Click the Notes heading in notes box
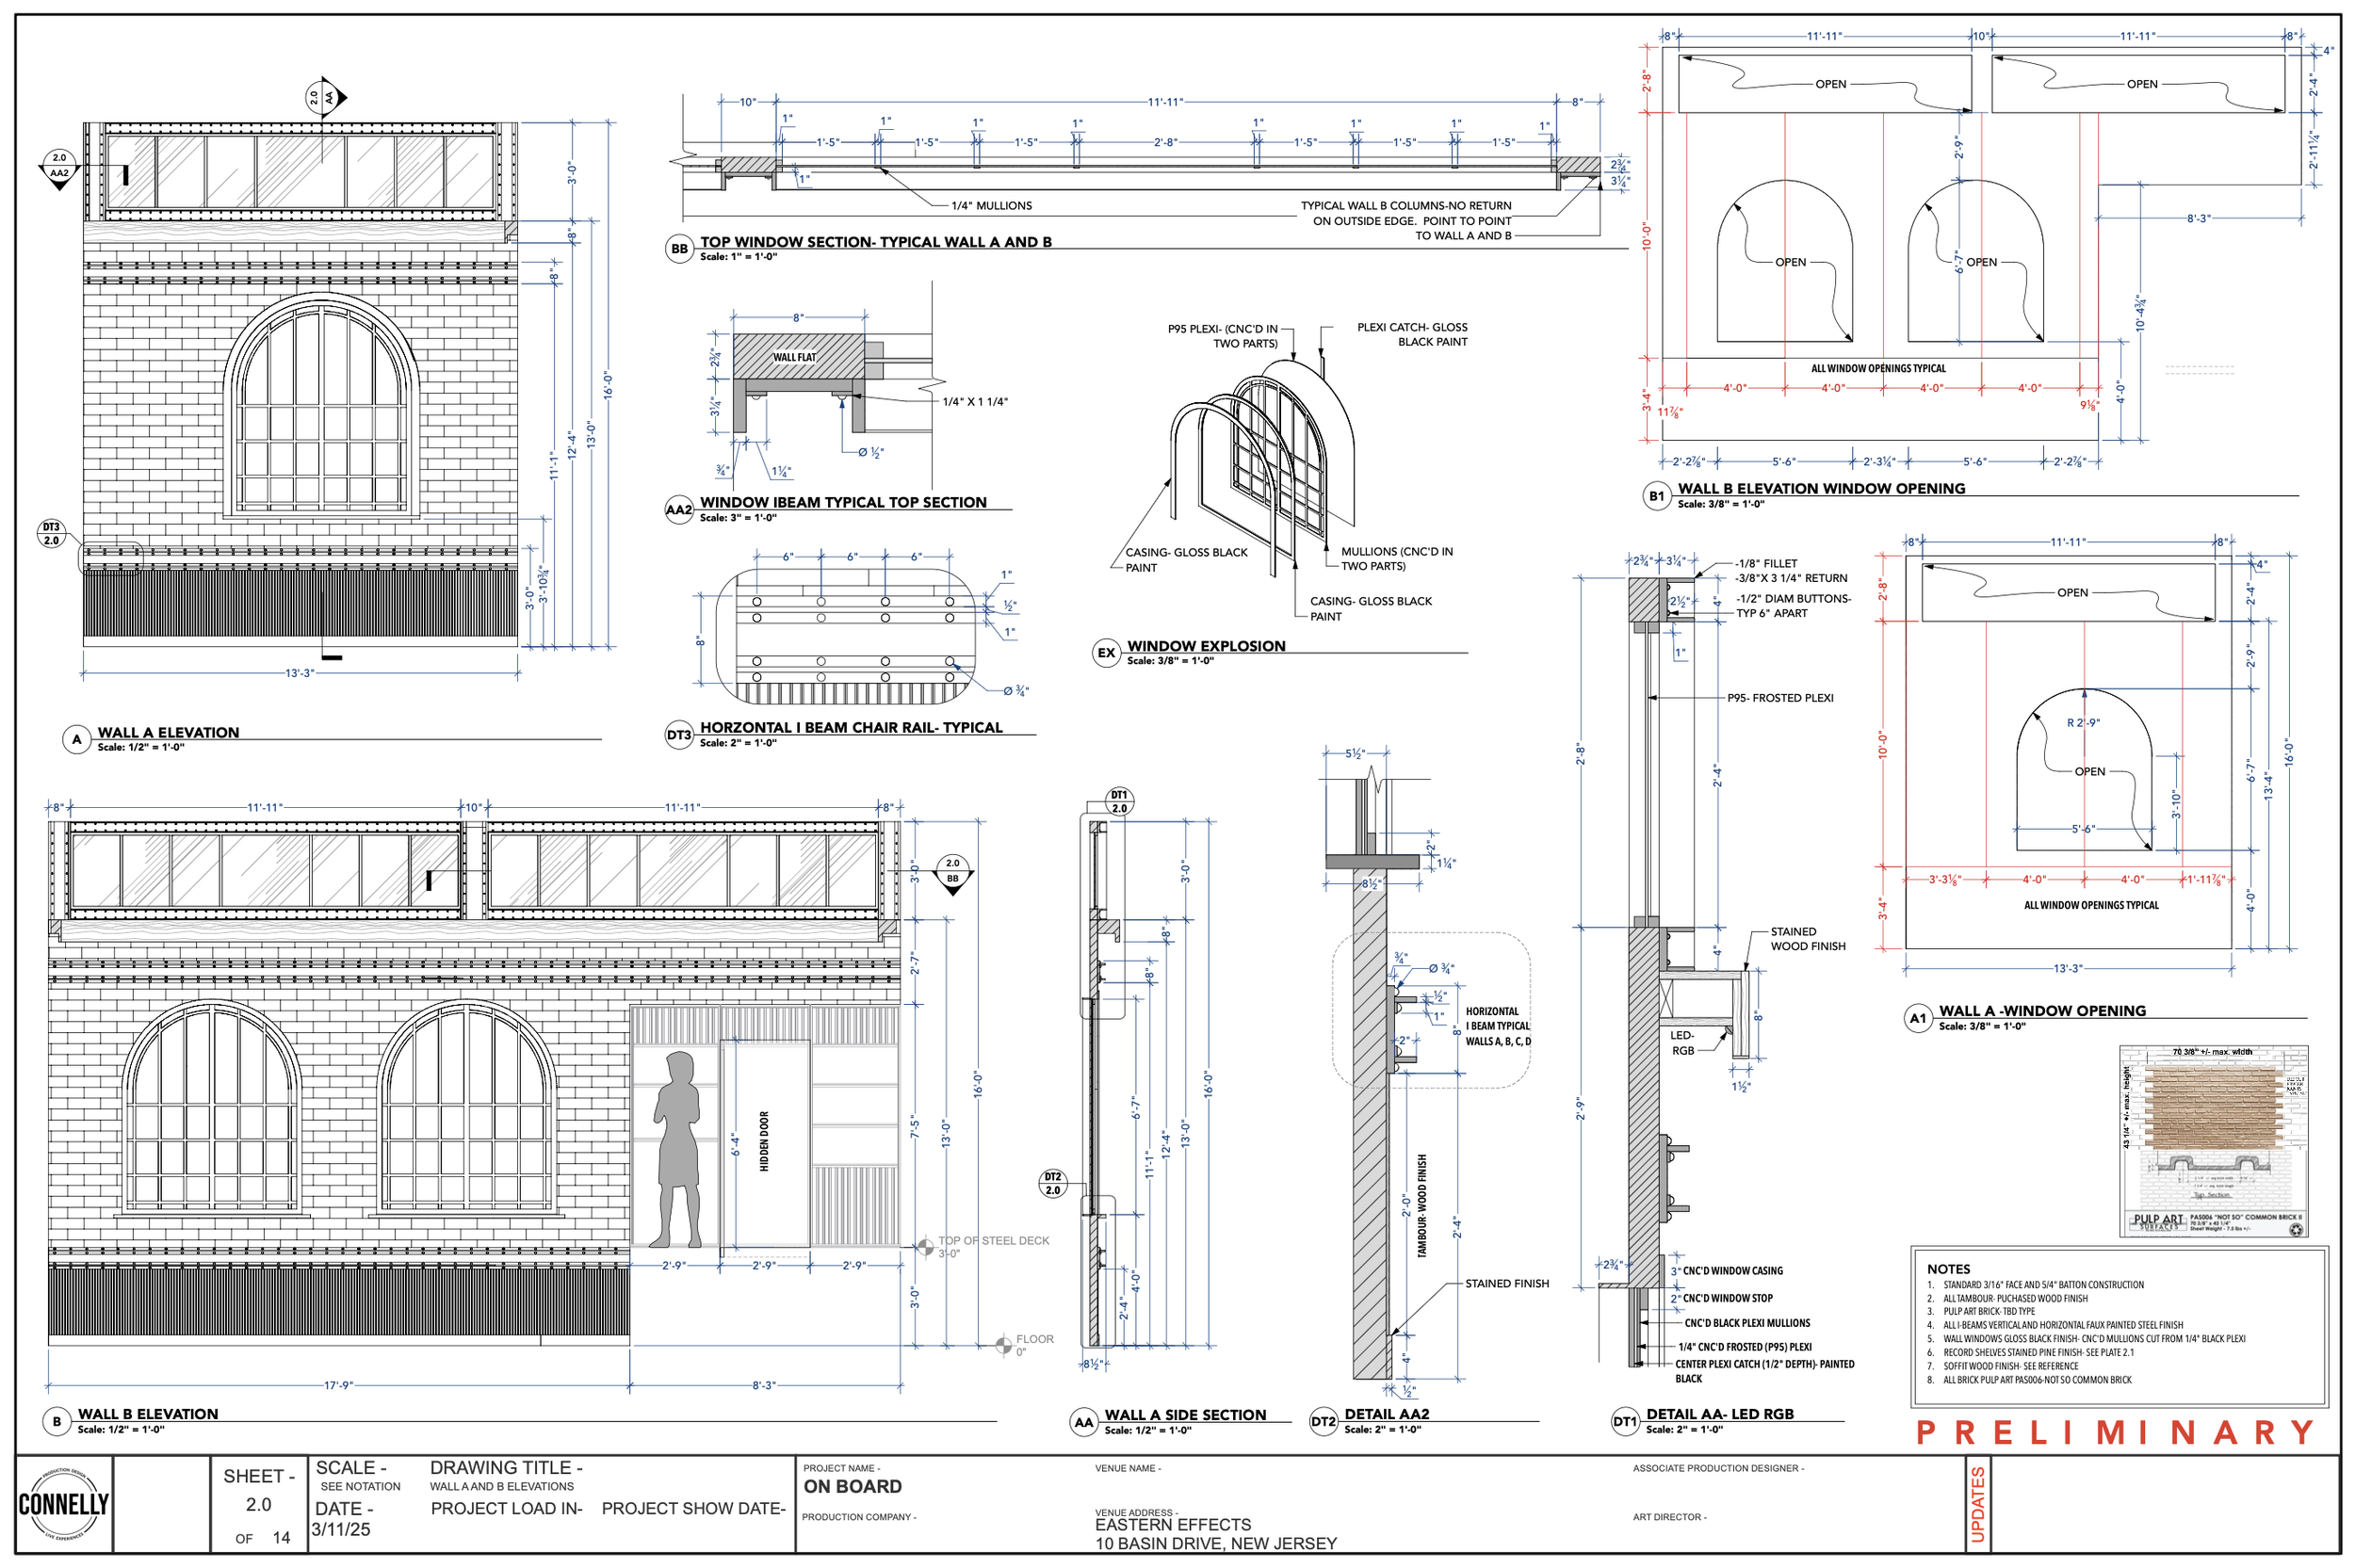 coord(1948,1268)
